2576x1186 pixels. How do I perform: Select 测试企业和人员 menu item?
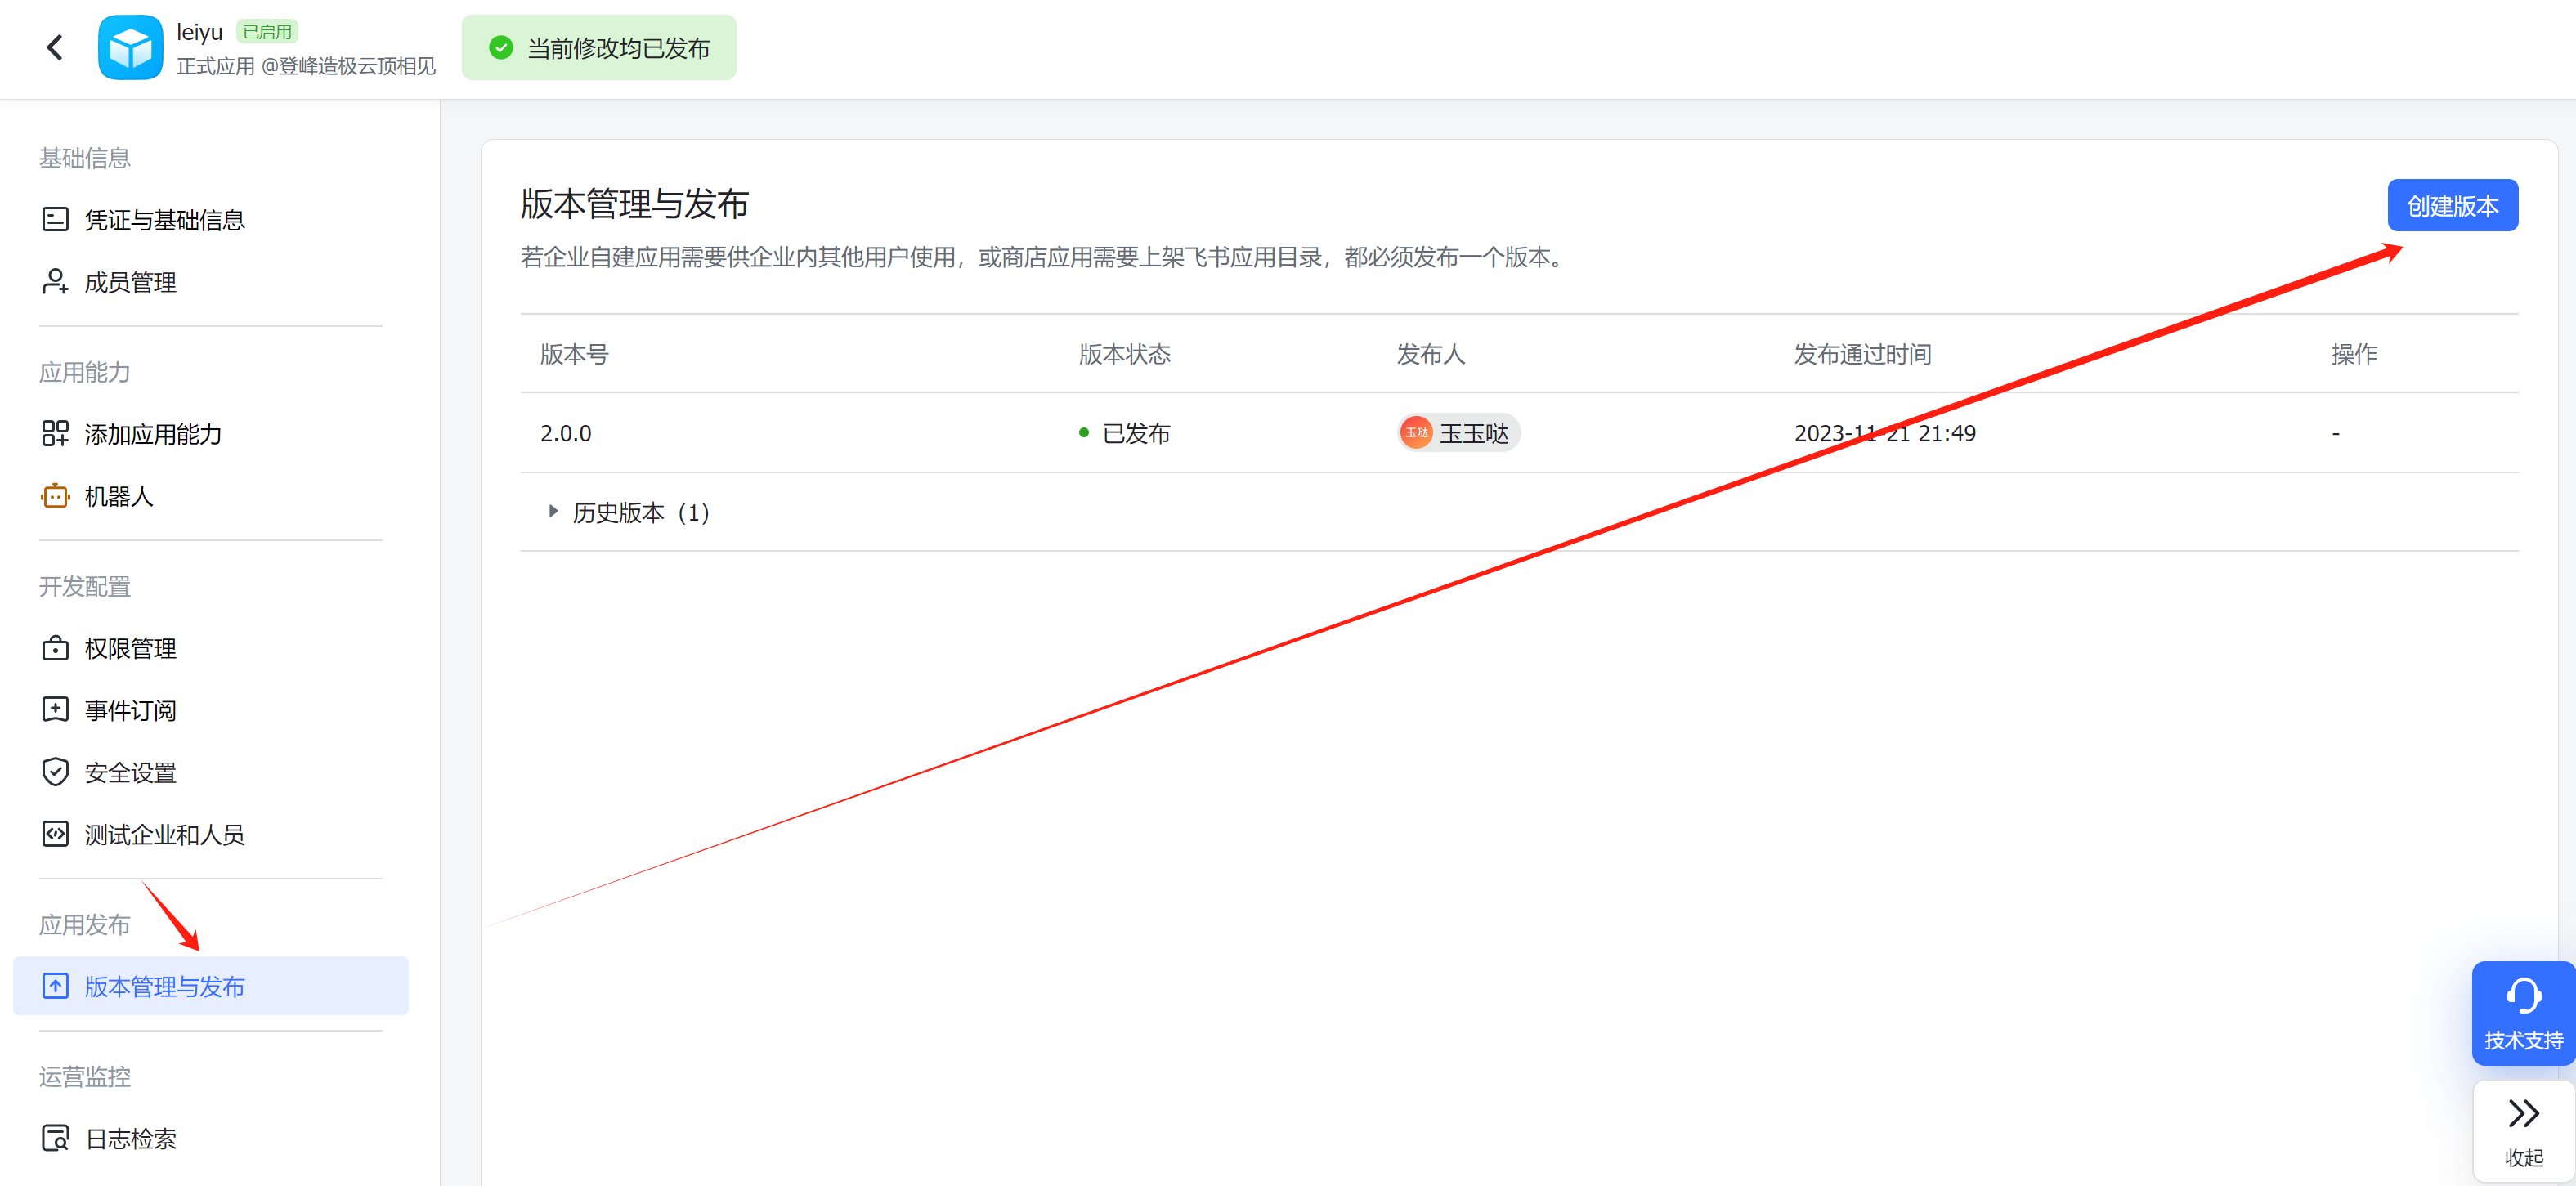pos(164,834)
